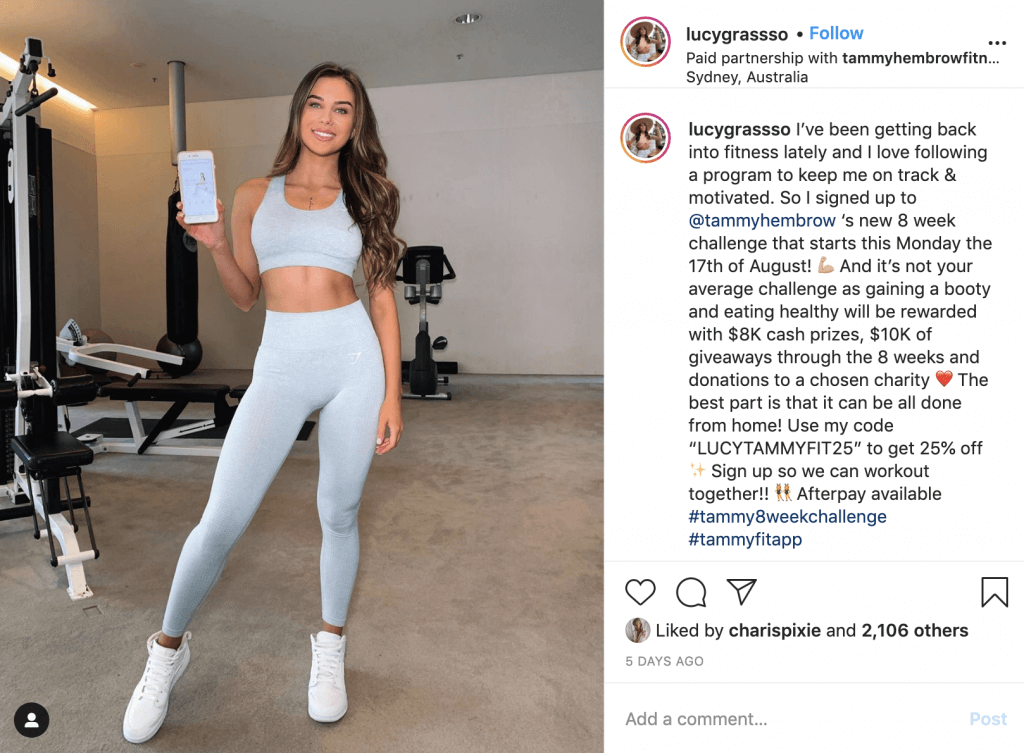Open the tammyhembrowfitn... paid partnership link
This screenshot has height=753, width=1024.
pyautogui.click(x=921, y=58)
